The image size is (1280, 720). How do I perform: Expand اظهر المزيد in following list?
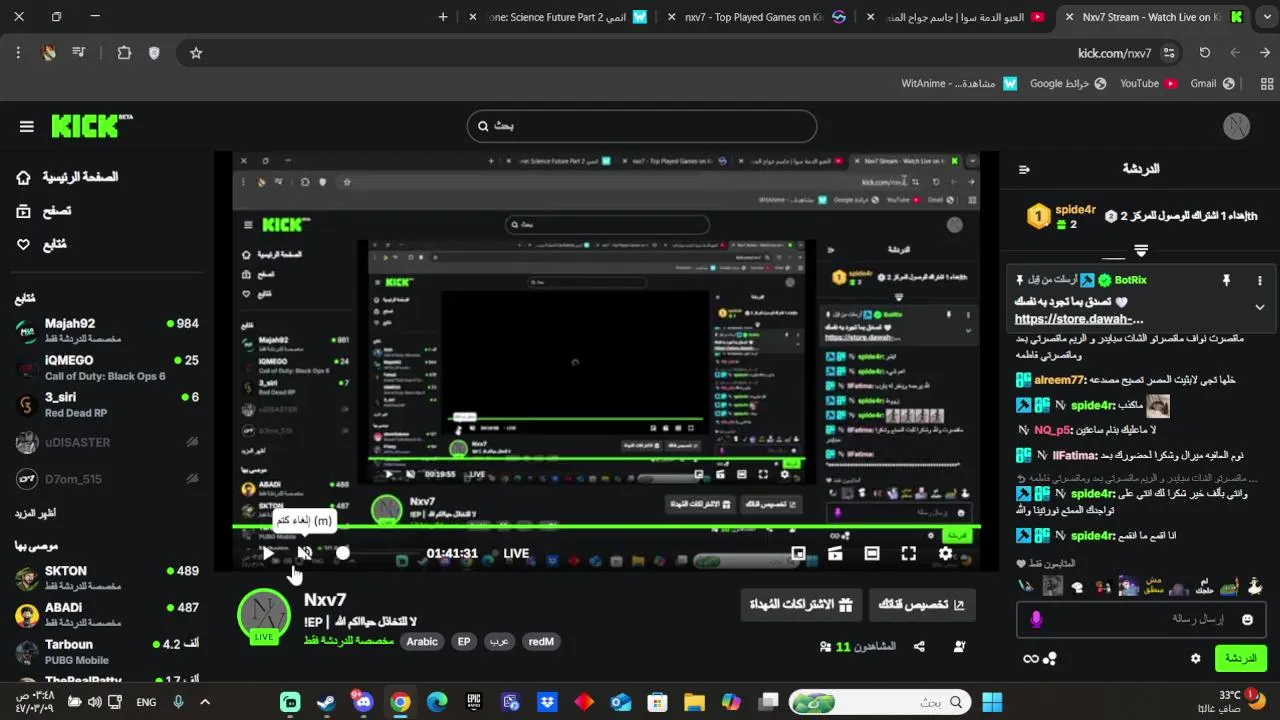point(35,513)
